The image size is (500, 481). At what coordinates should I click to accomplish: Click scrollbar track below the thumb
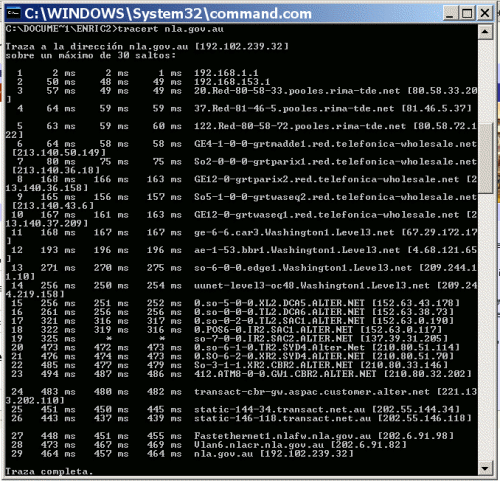pos(485,327)
